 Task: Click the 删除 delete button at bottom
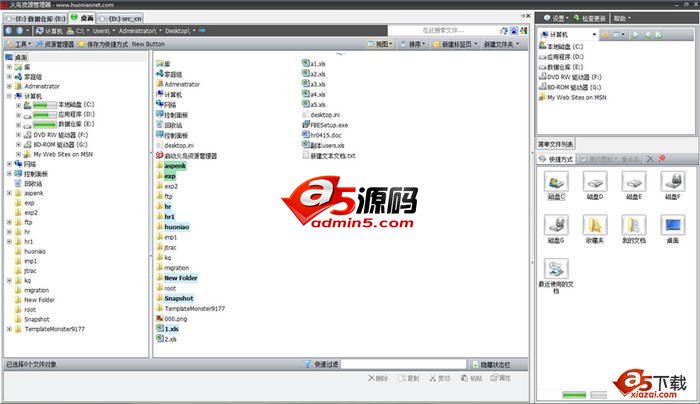[x=378, y=378]
